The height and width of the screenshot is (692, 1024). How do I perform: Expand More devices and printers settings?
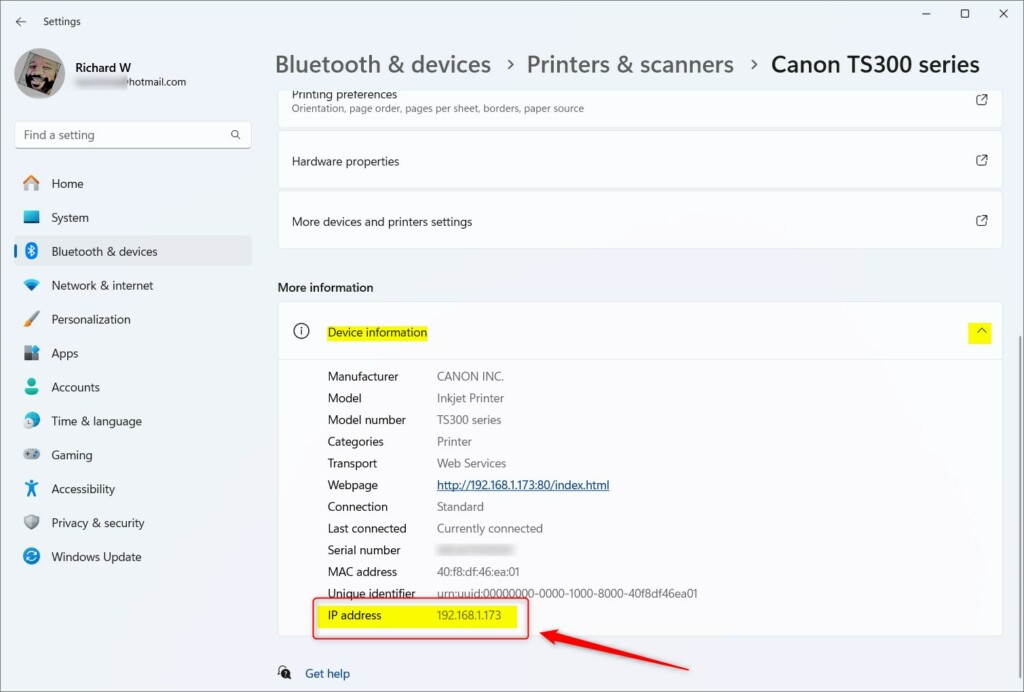coord(981,219)
